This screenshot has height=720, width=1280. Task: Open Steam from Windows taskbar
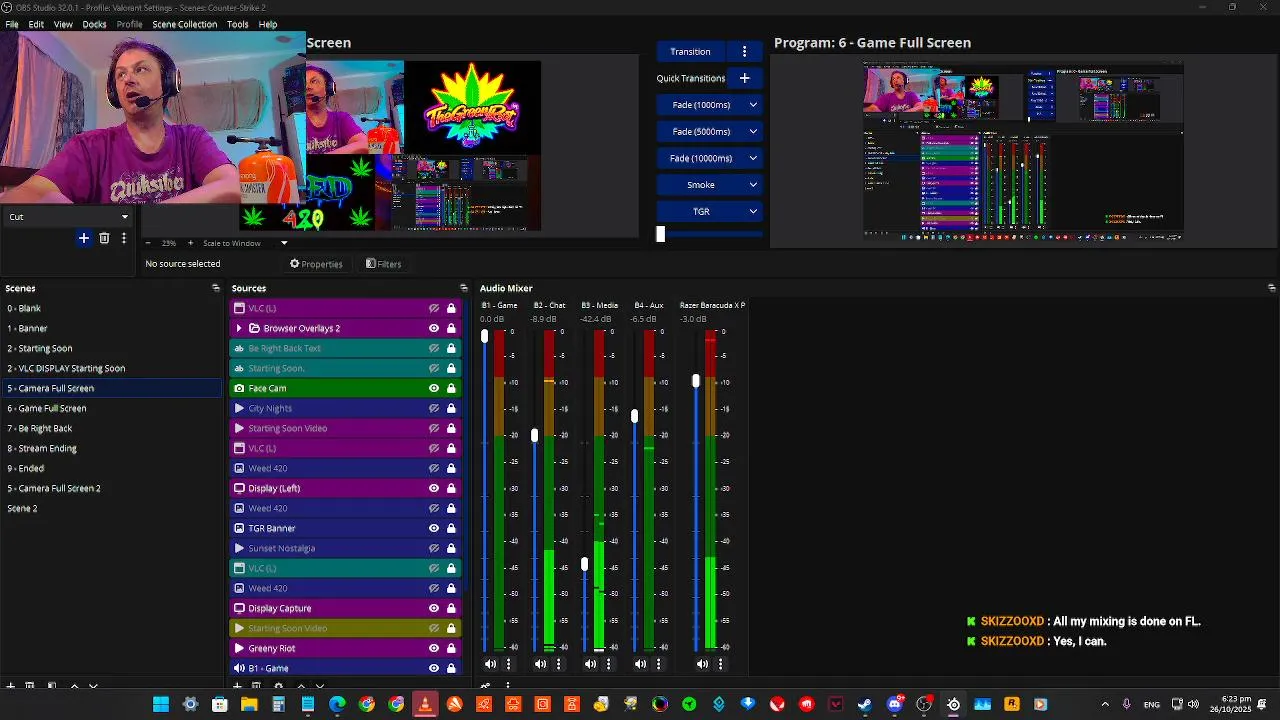click(864, 704)
